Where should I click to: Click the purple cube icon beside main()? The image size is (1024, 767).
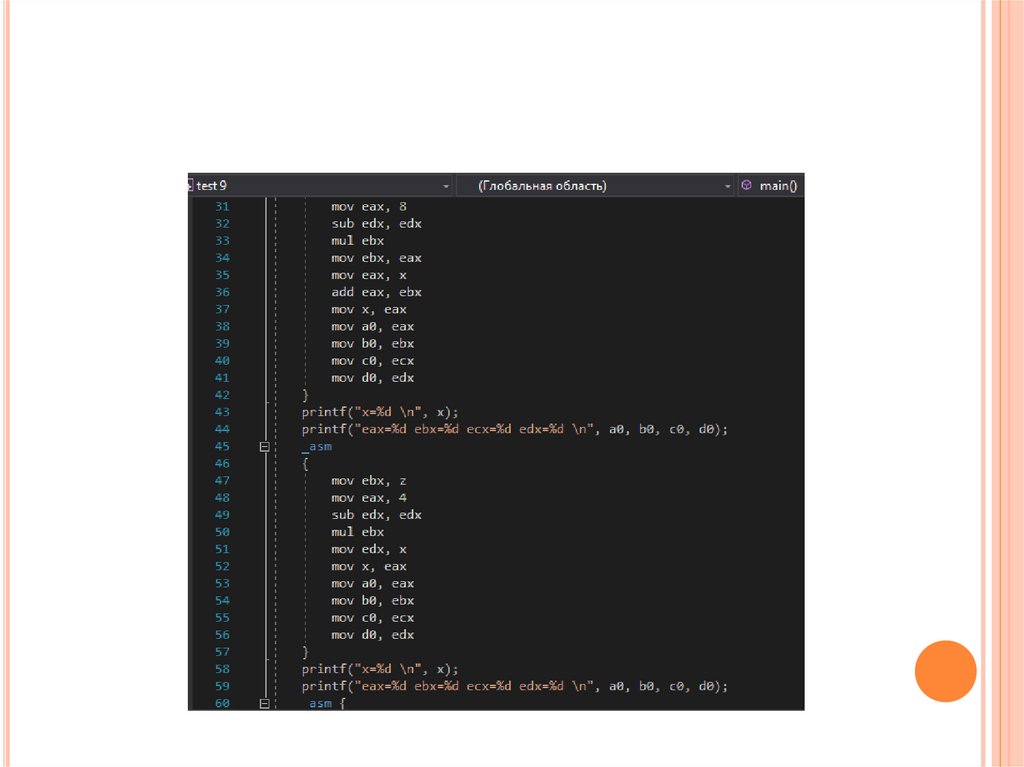tap(746, 185)
